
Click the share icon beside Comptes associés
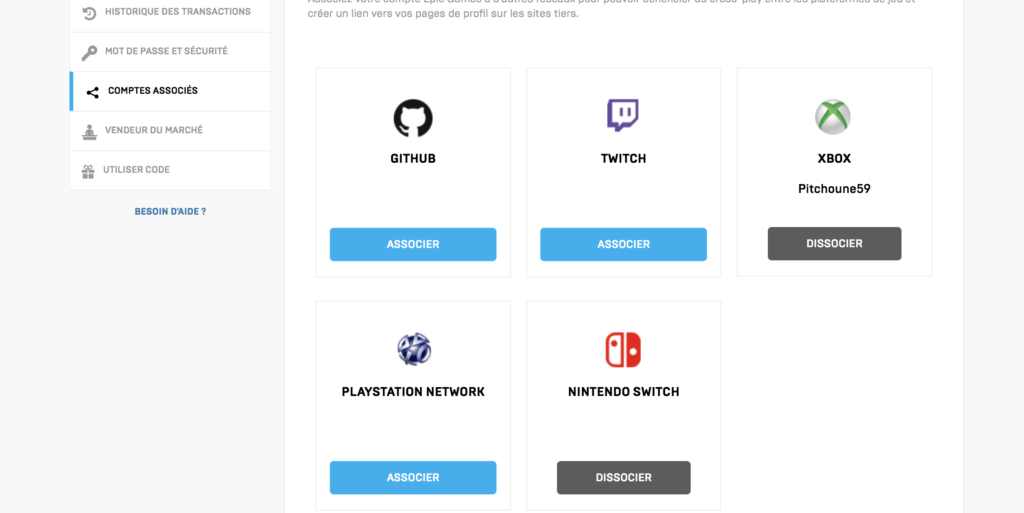click(93, 93)
